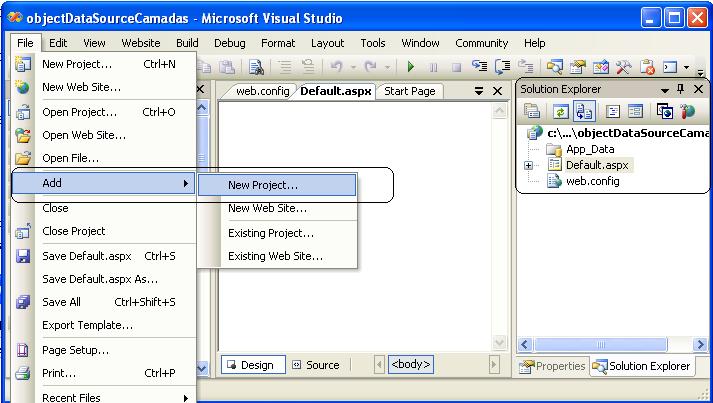Click the Solution Explorer scroll left arrow
The width and height of the screenshot is (713, 403).
tap(525, 344)
